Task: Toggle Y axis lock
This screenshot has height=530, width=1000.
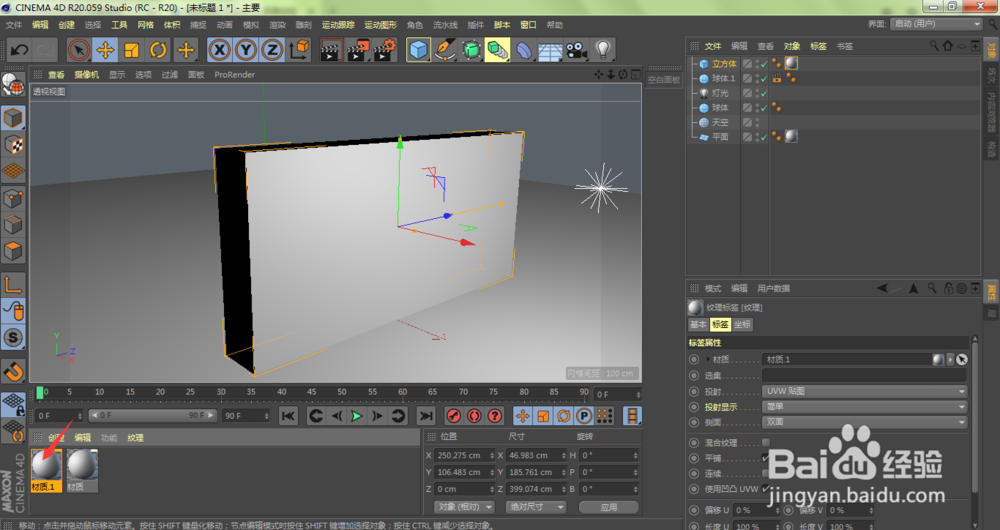Action: click(246, 50)
